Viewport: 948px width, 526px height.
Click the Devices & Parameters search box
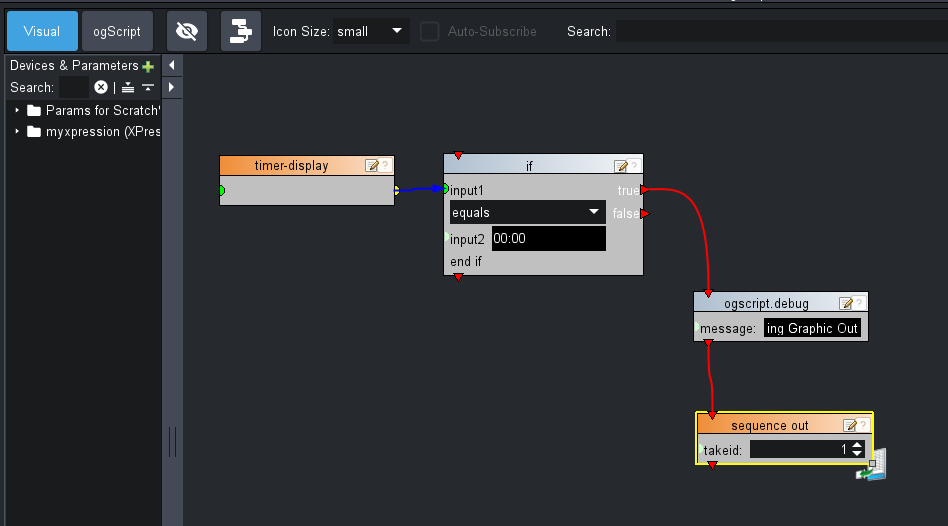click(x=74, y=88)
